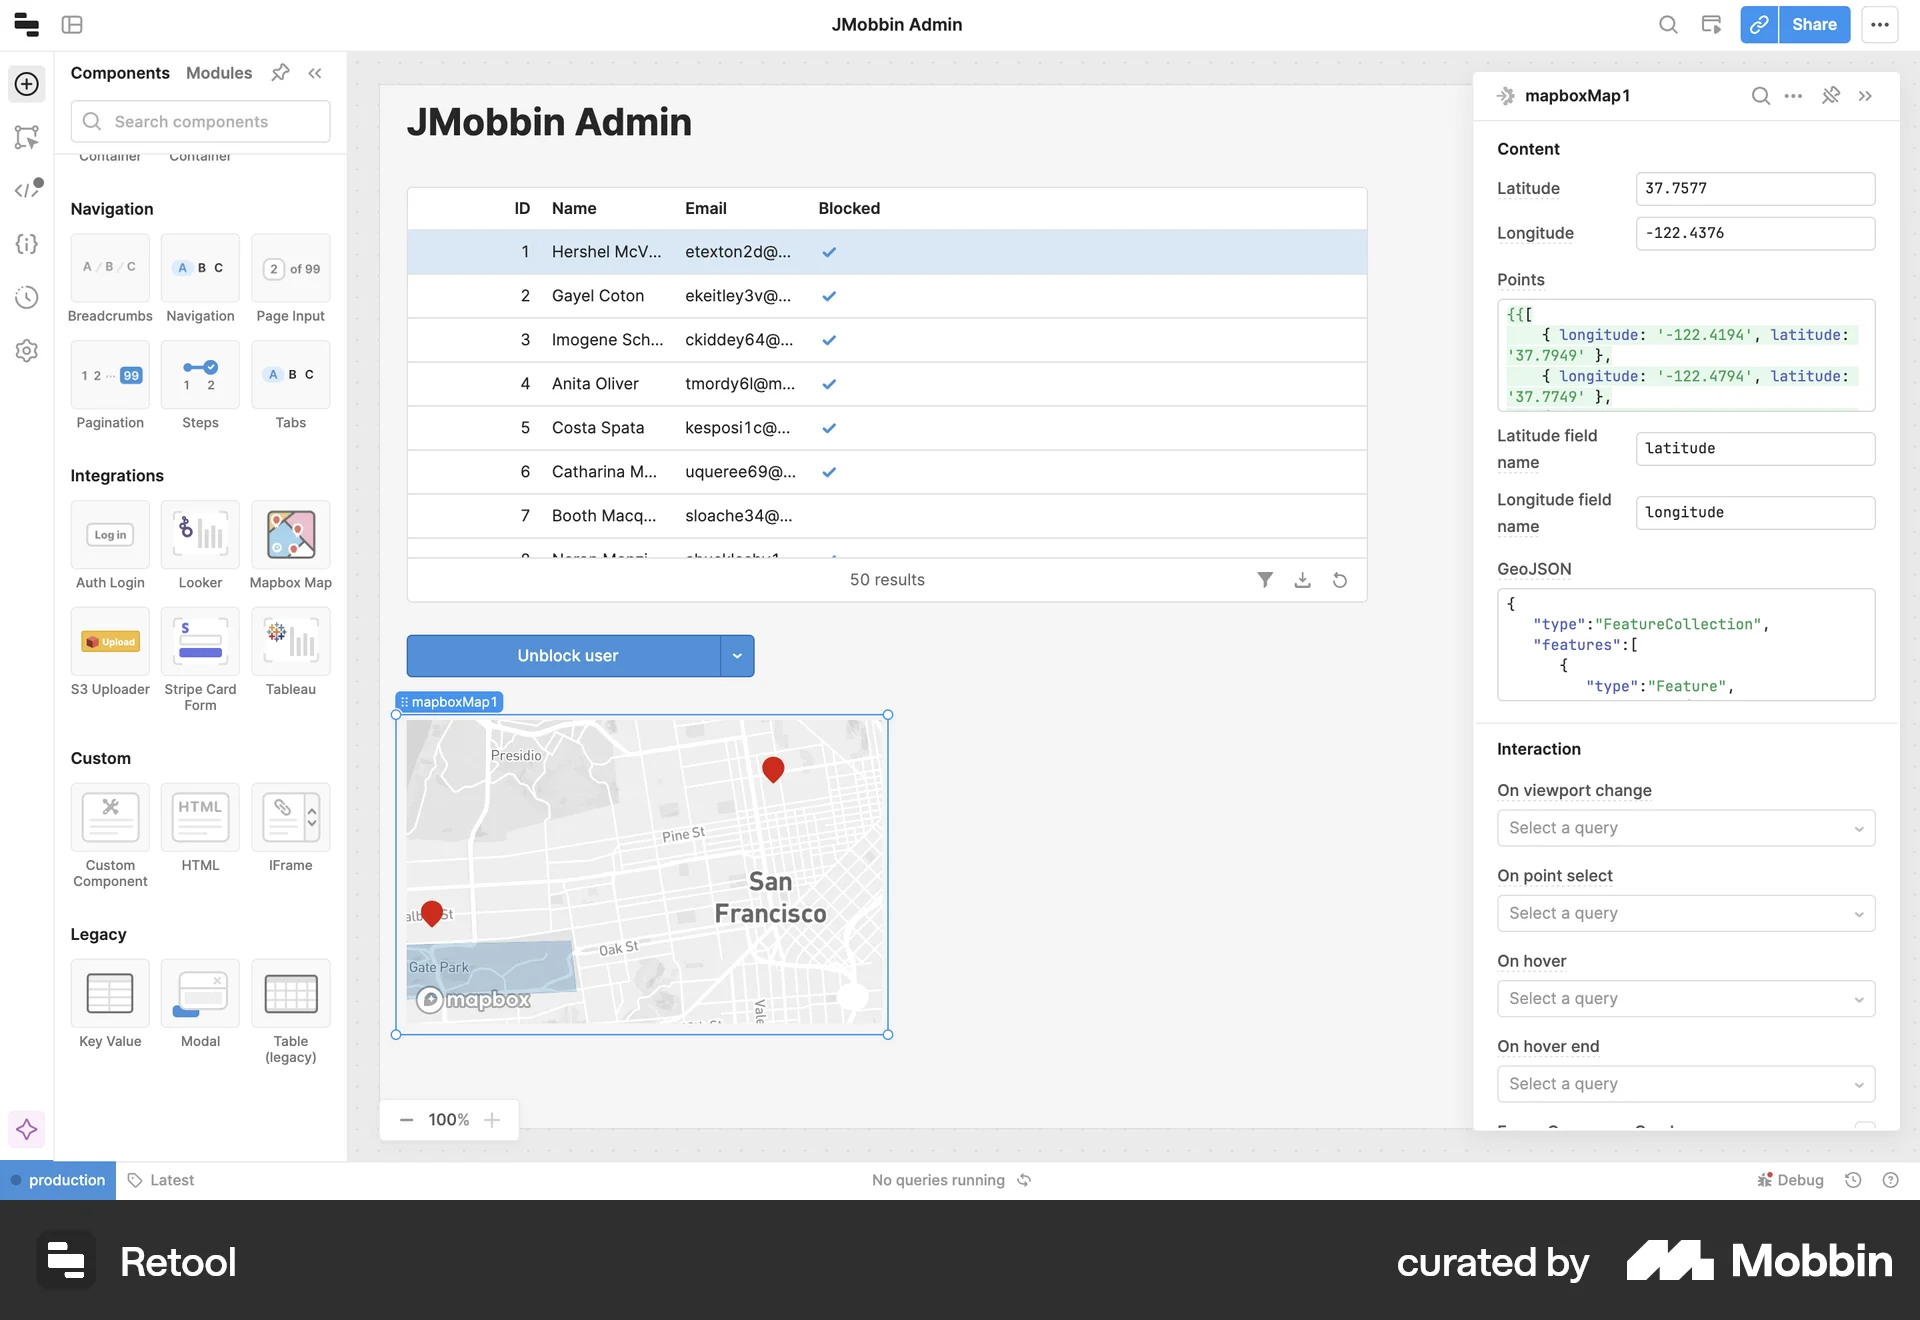Switch to the Modules tab
The width and height of the screenshot is (1920, 1320).
[x=219, y=73]
